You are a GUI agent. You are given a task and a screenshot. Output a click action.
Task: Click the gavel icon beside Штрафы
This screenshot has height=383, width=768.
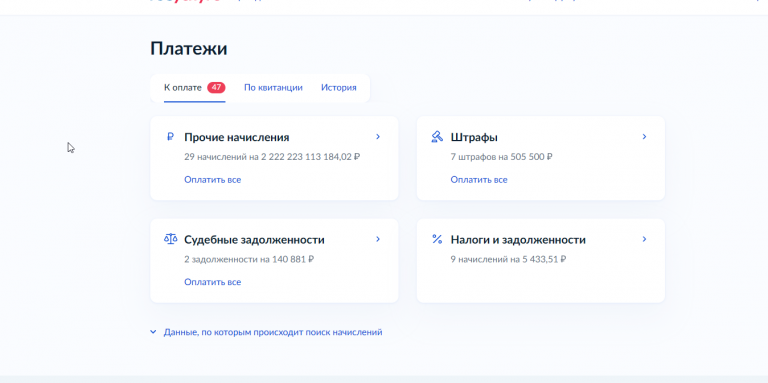pyautogui.click(x=436, y=137)
